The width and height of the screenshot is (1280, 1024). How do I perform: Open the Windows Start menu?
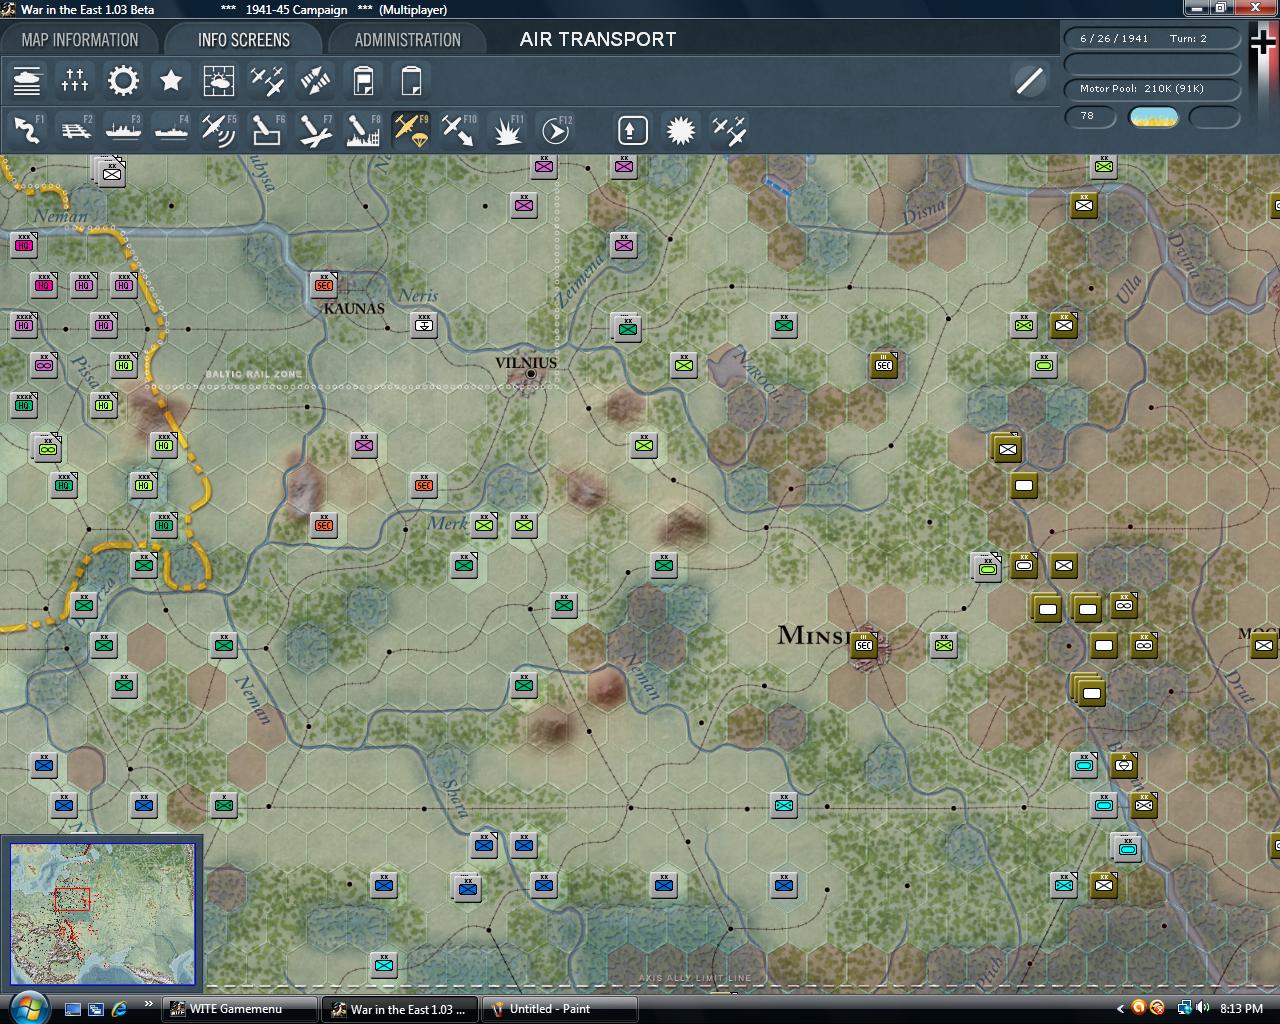(27, 1007)
